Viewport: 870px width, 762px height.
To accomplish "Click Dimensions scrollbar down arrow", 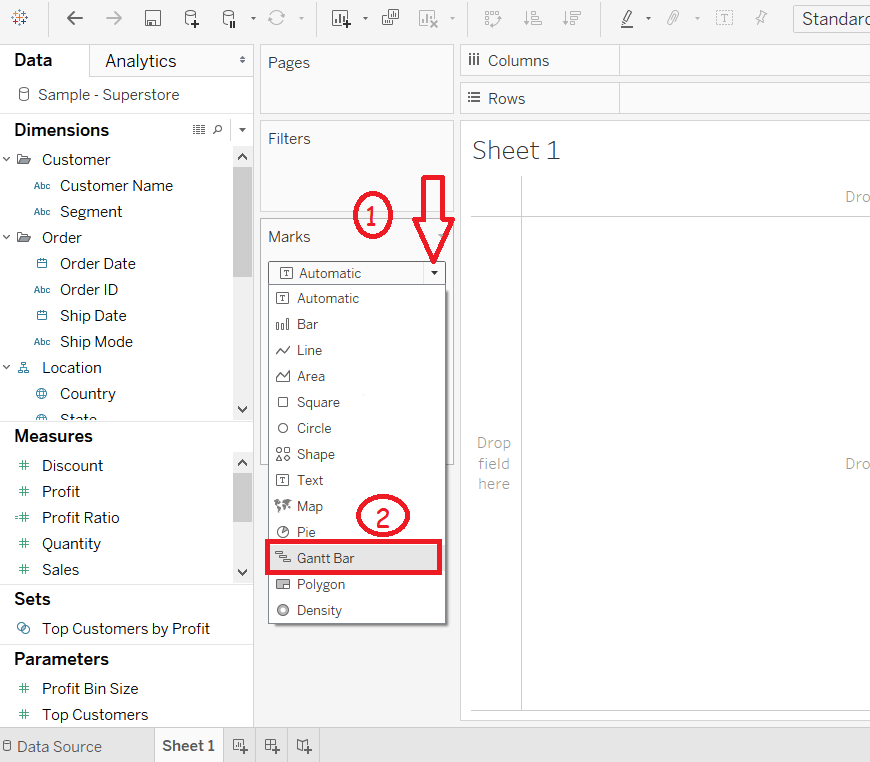I will tap(242, 409).
